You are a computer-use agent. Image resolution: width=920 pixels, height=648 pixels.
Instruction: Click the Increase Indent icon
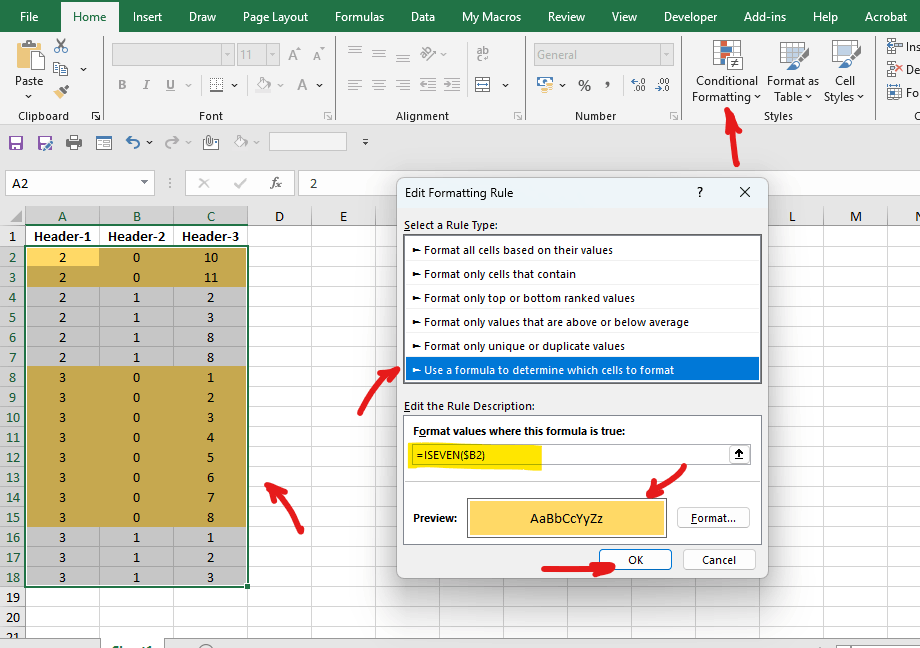click(452, 85)
